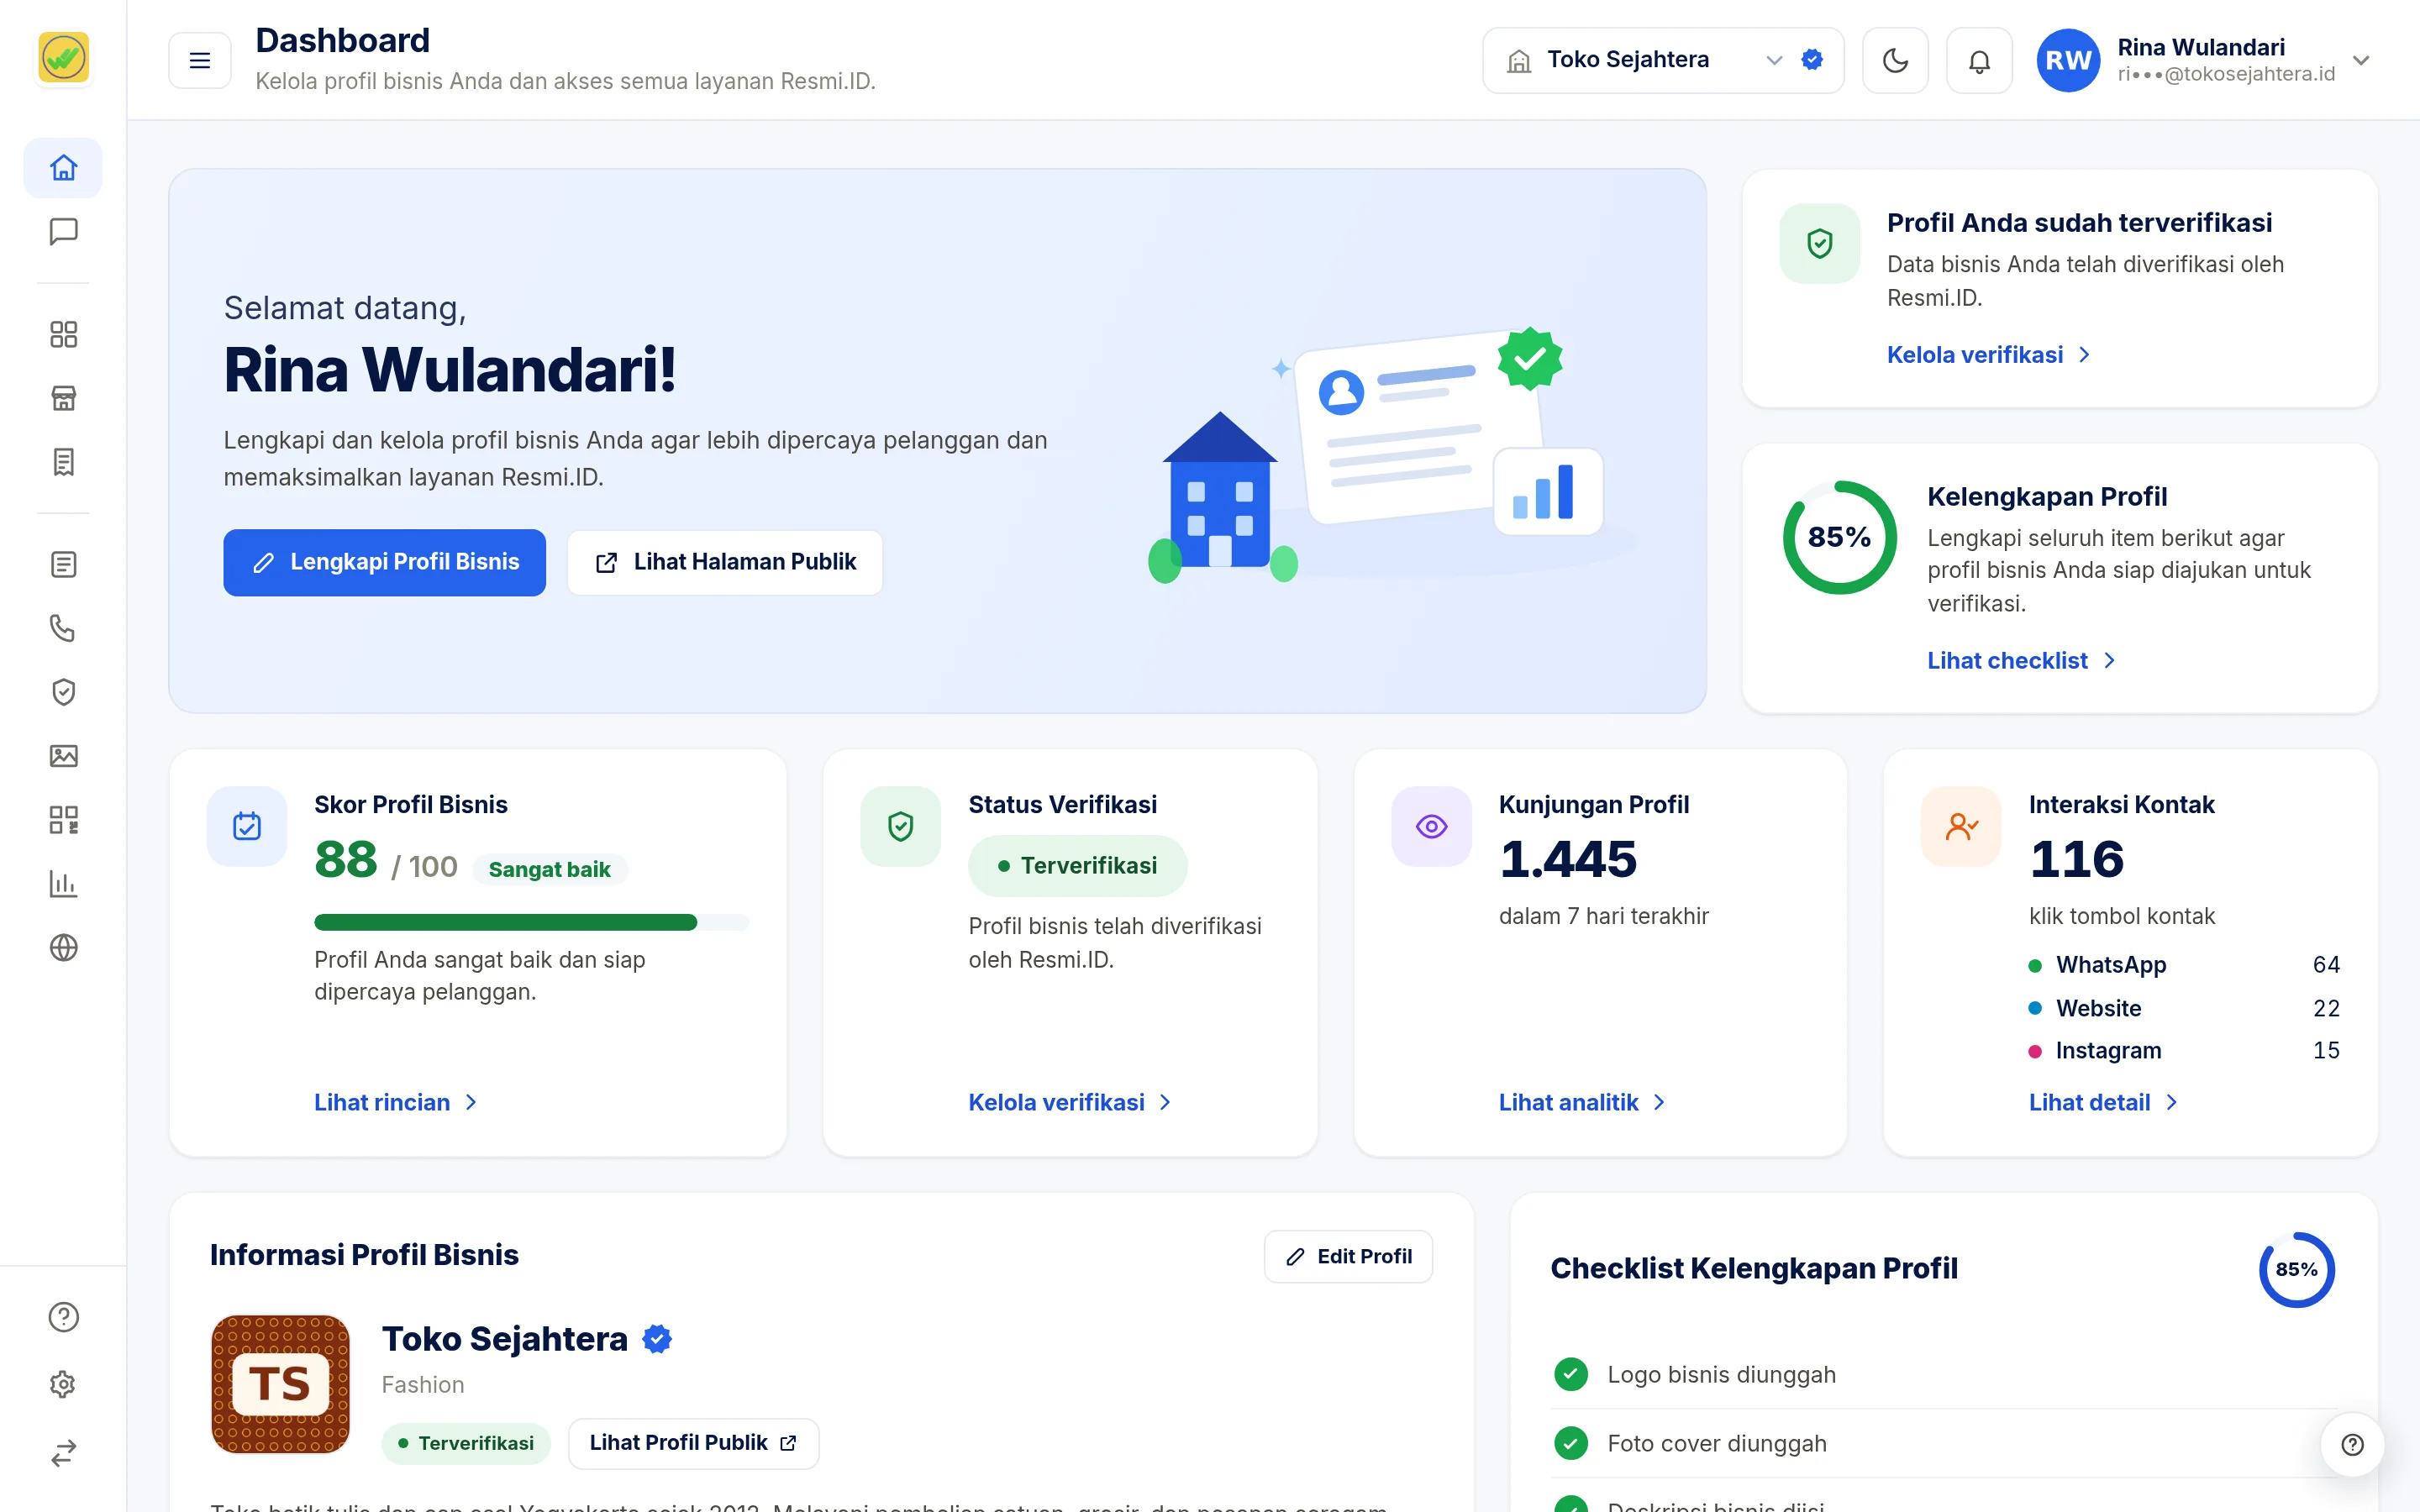Open the Lihat detail link
The height and width of the screenshot is (1512, 2420).
coord(2103,1102)
